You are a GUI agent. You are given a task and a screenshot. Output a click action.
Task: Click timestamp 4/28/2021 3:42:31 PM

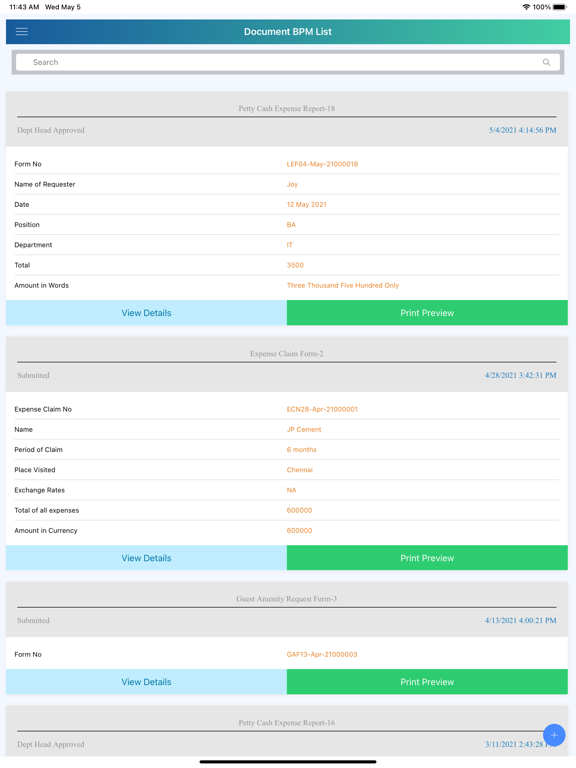[521, 375]
